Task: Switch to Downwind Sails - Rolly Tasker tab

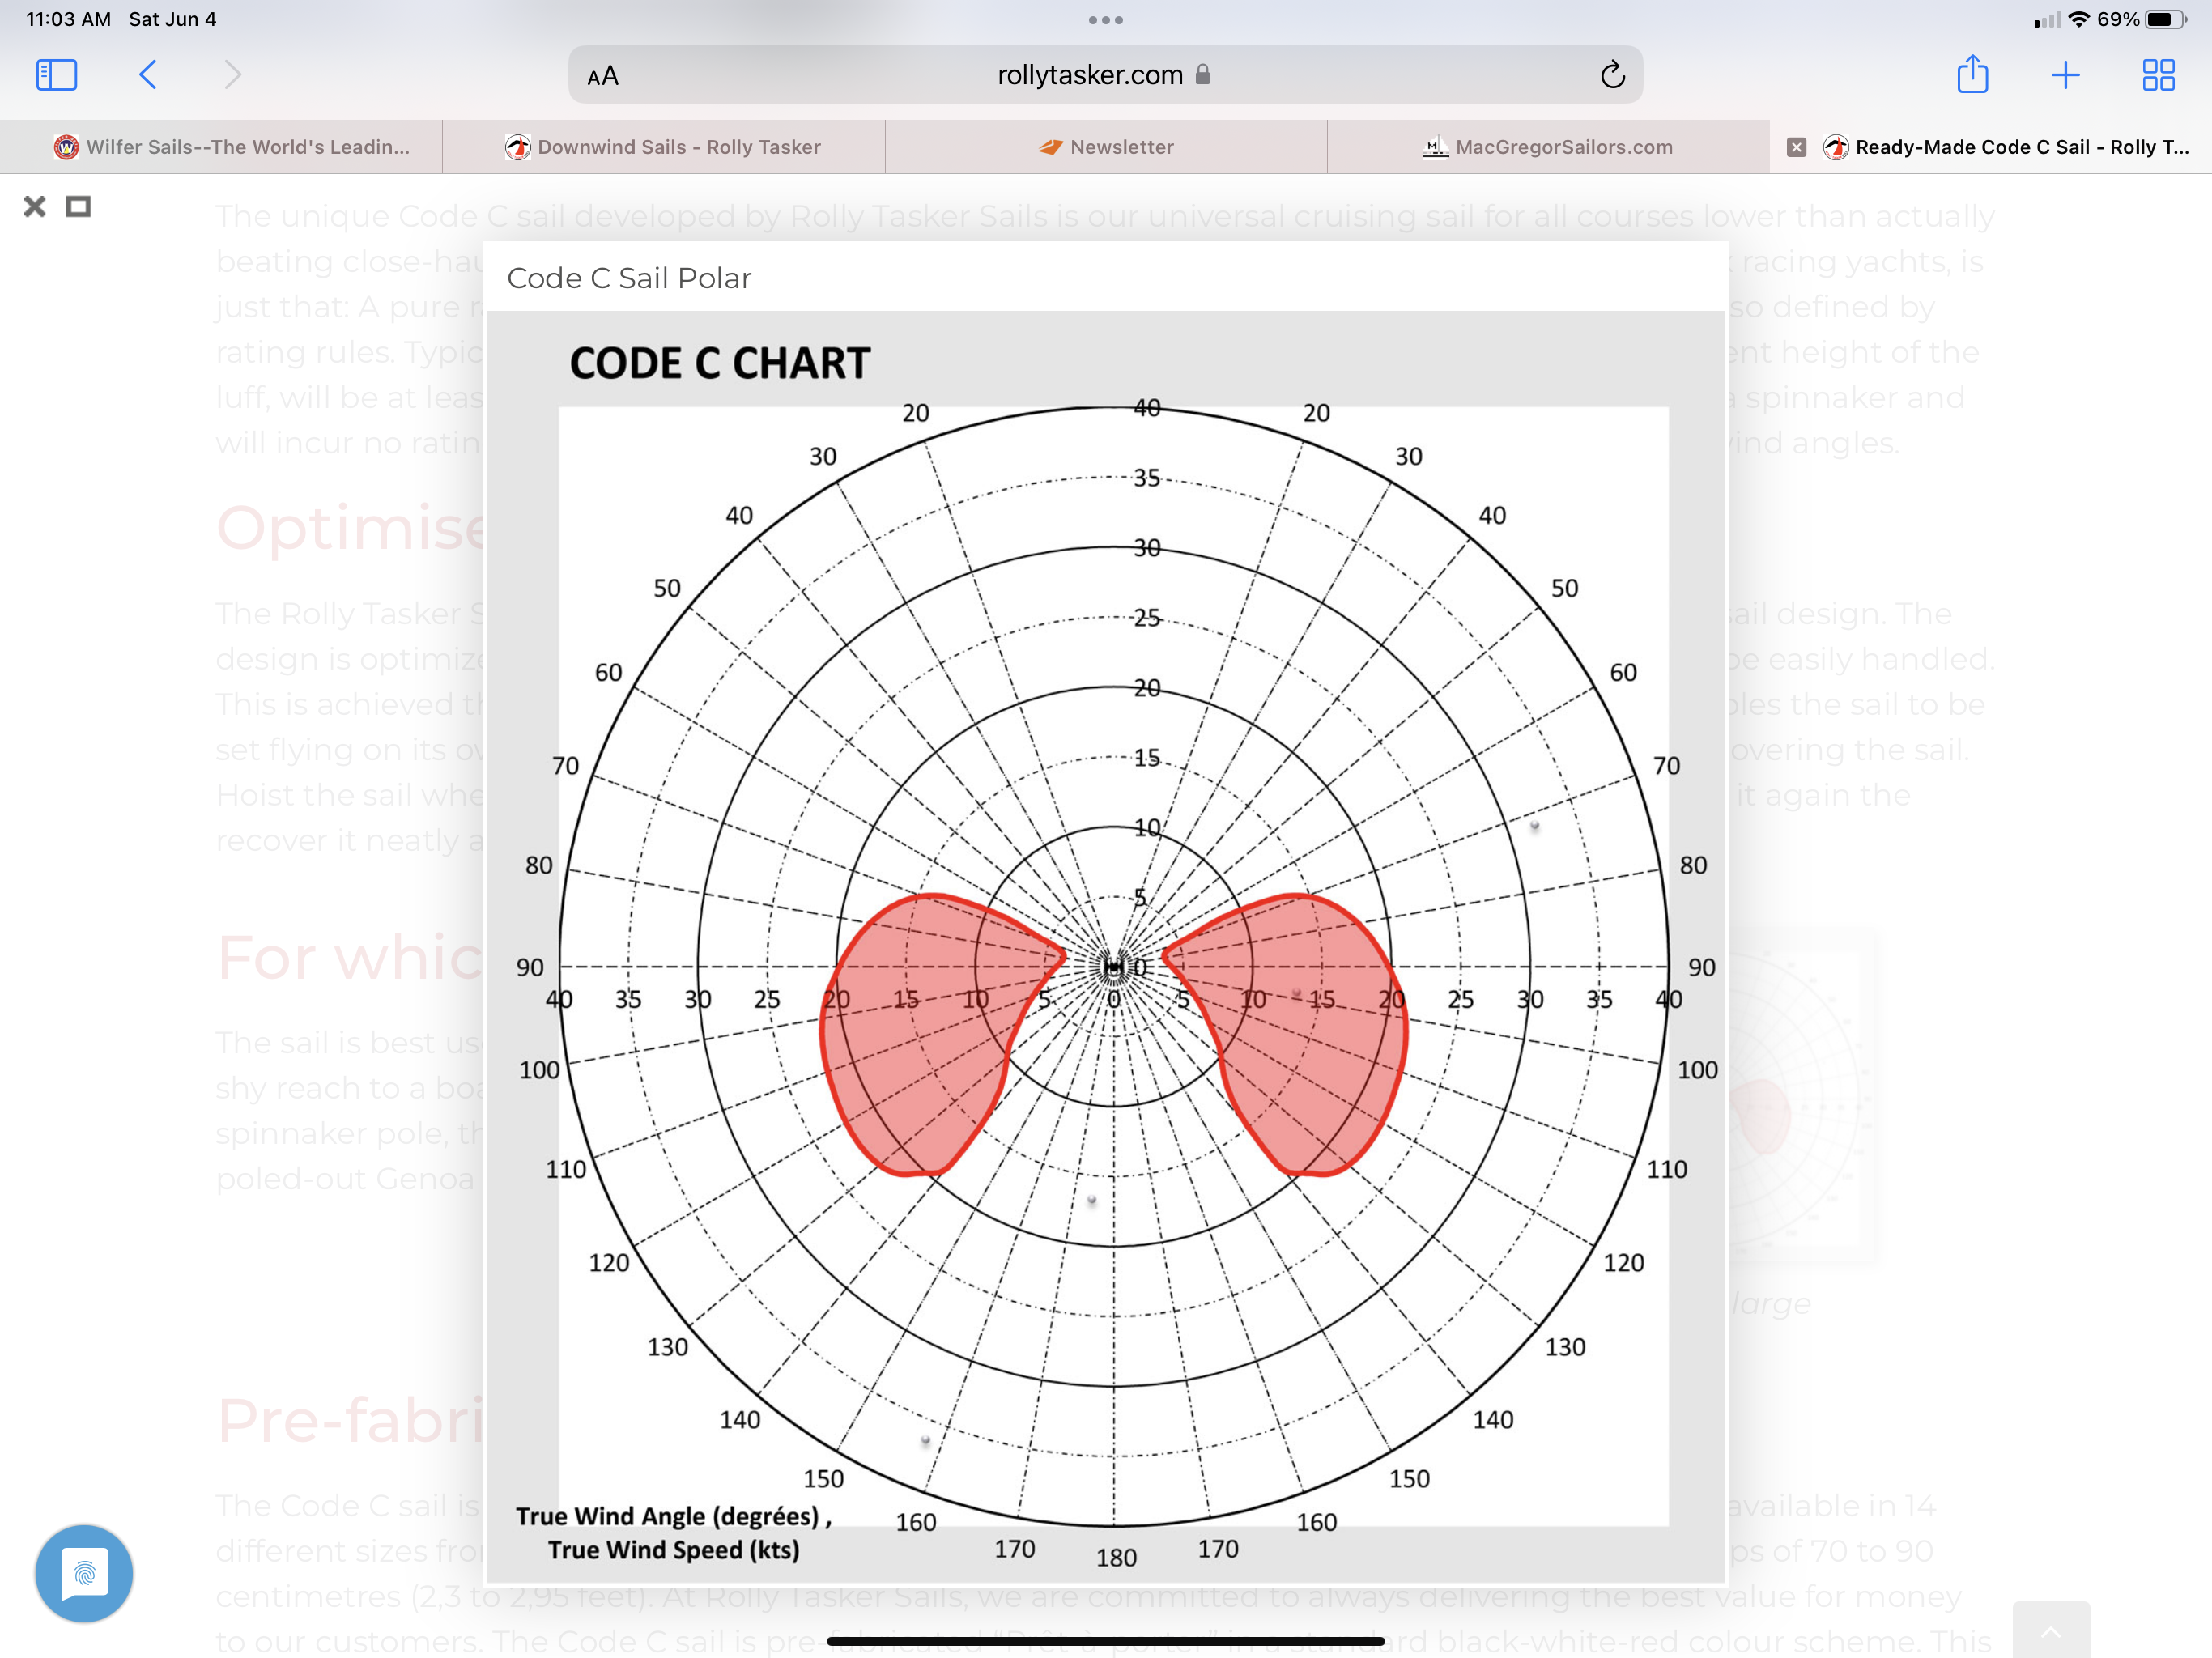Action: pos(664,147)
